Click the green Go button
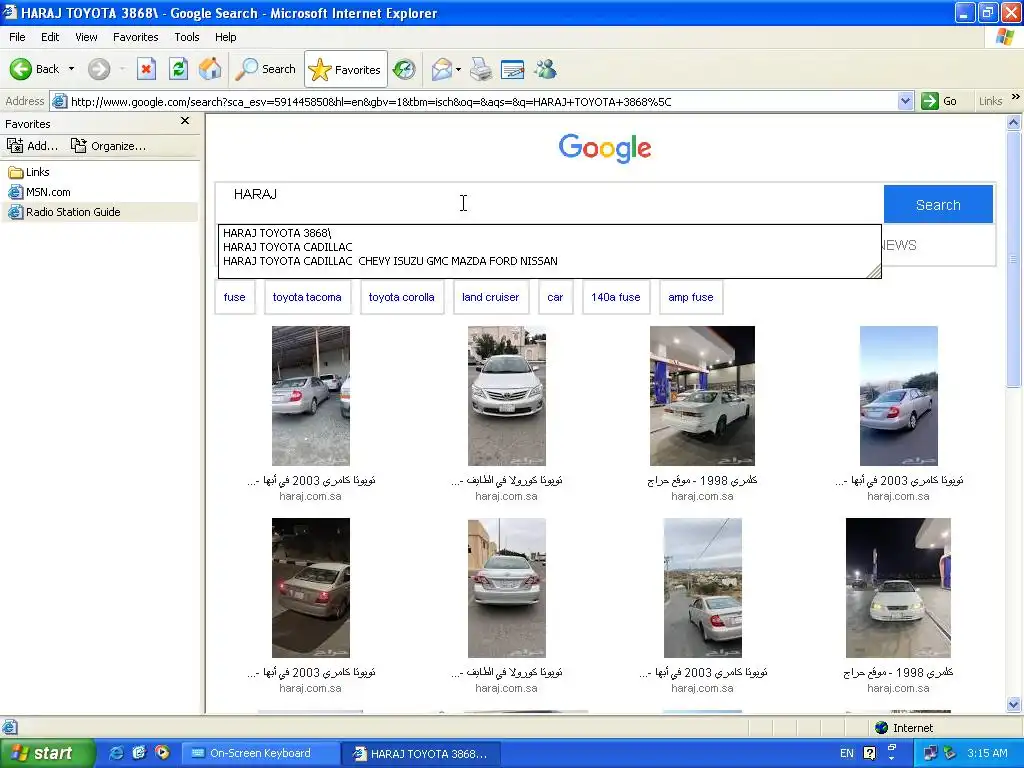The height and width of the screenshot is (768, 1024). (x=940, y=101)
